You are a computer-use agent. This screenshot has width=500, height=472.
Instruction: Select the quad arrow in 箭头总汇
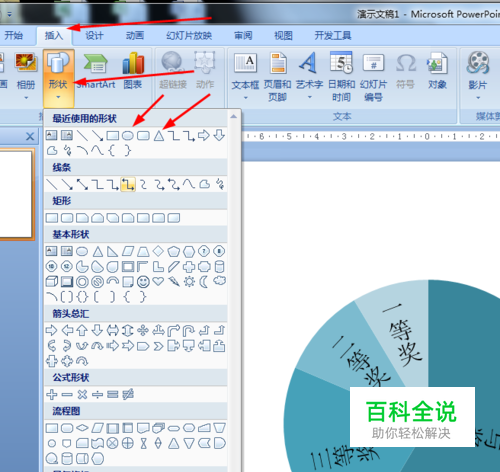[x=143, y=331]
